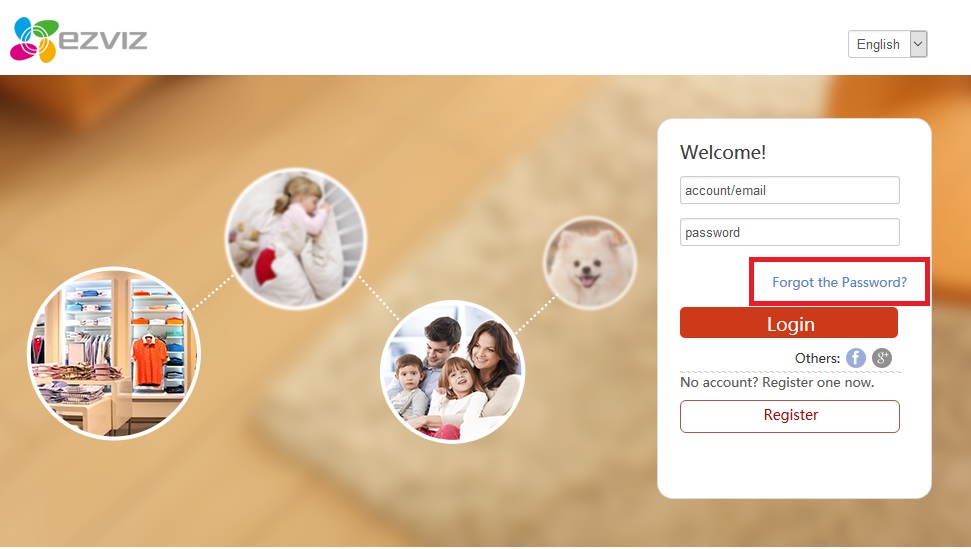Click the Others: label
This screenshot has height=549, width=971.
(x=817, y=358)
